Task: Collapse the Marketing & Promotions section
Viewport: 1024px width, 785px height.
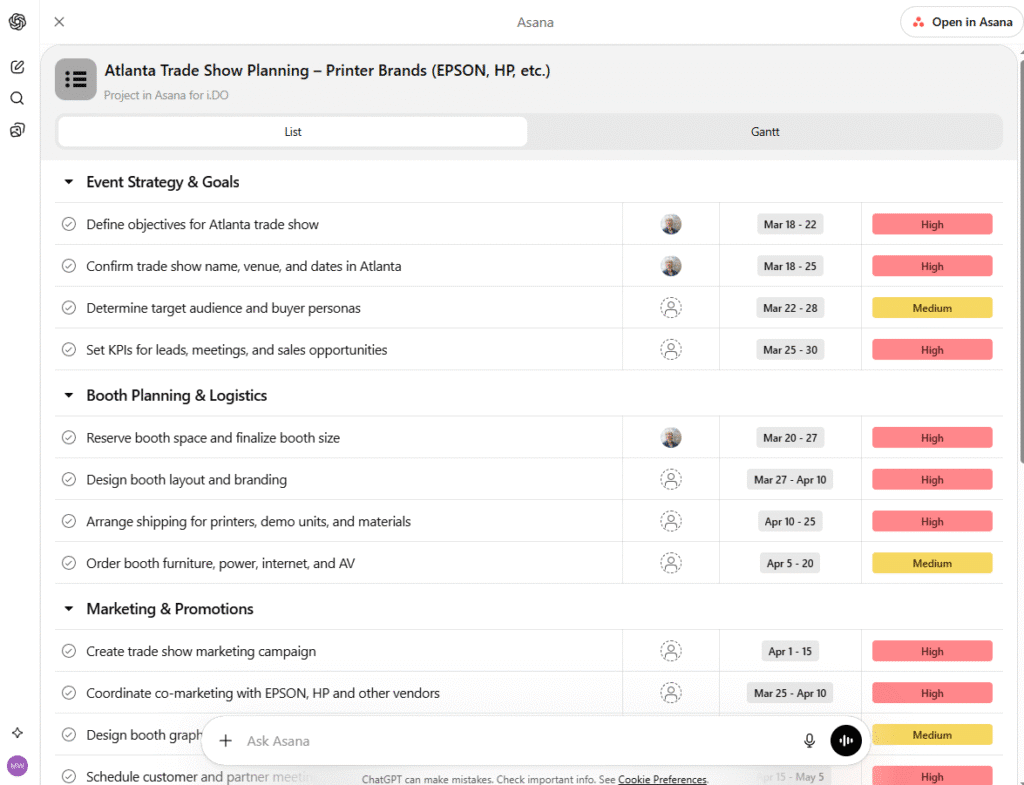Action: (68, 608)
